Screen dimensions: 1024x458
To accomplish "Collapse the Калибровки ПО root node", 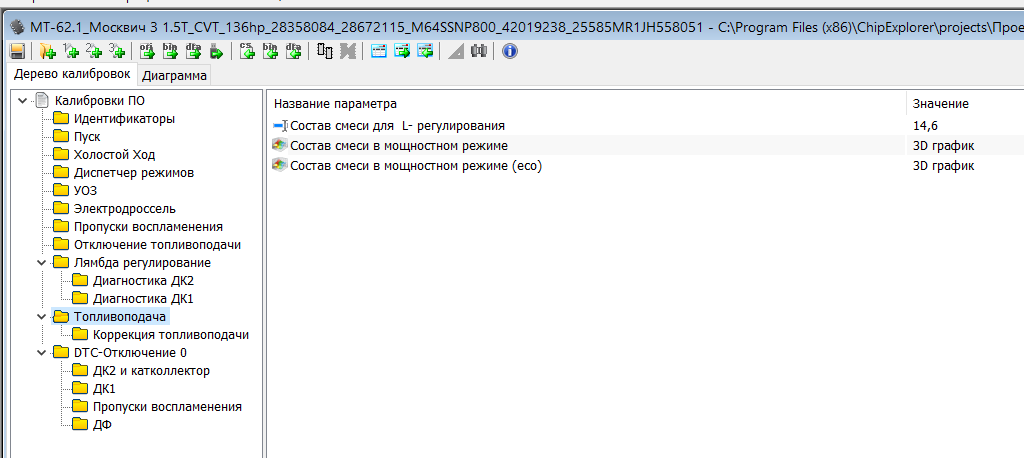I will 22,100.
